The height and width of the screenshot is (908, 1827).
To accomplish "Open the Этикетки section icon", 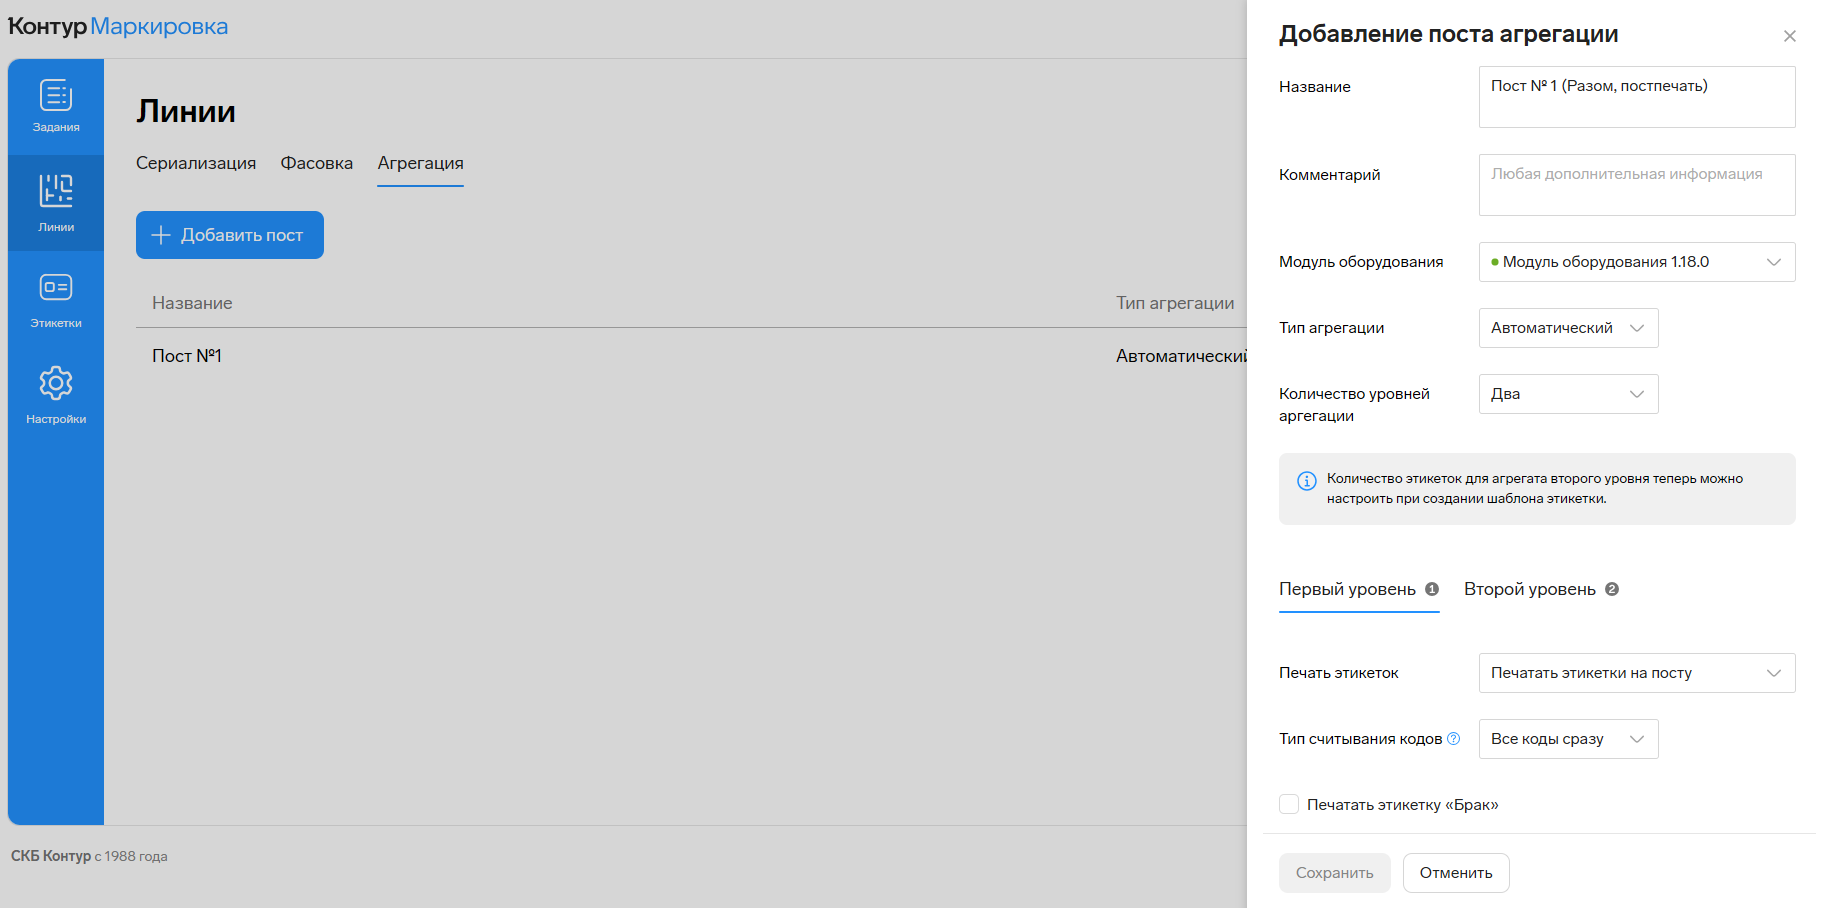I will click(x=56, y=287).
